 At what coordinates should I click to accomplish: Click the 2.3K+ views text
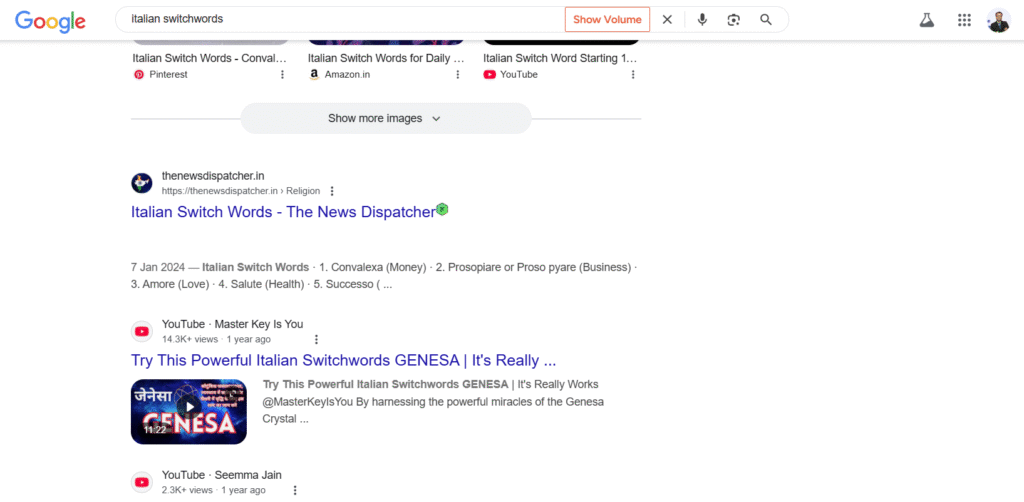(187, 490)
